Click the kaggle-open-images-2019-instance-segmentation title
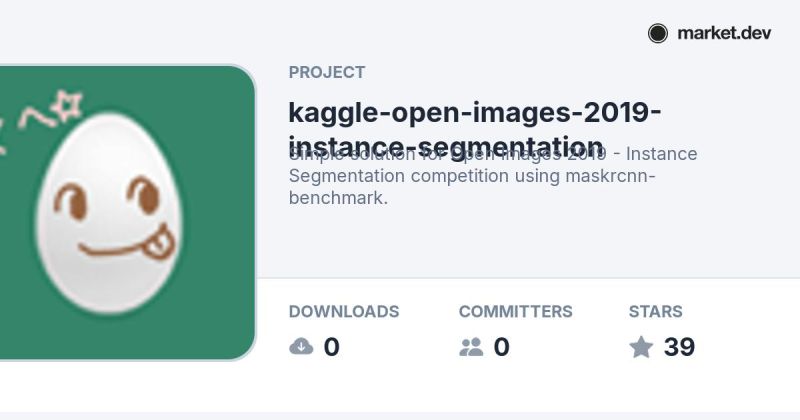The width and height of the screenshot is (800, 420). coord(474,130)
